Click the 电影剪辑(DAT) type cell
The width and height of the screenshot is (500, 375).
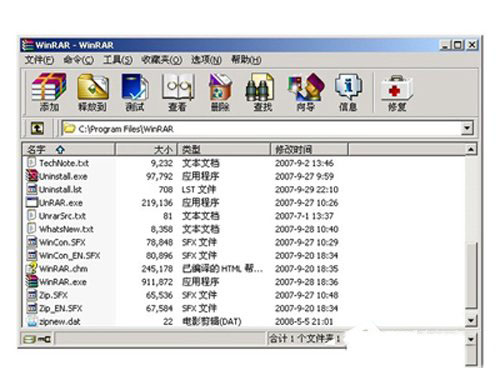click(212, 322)
